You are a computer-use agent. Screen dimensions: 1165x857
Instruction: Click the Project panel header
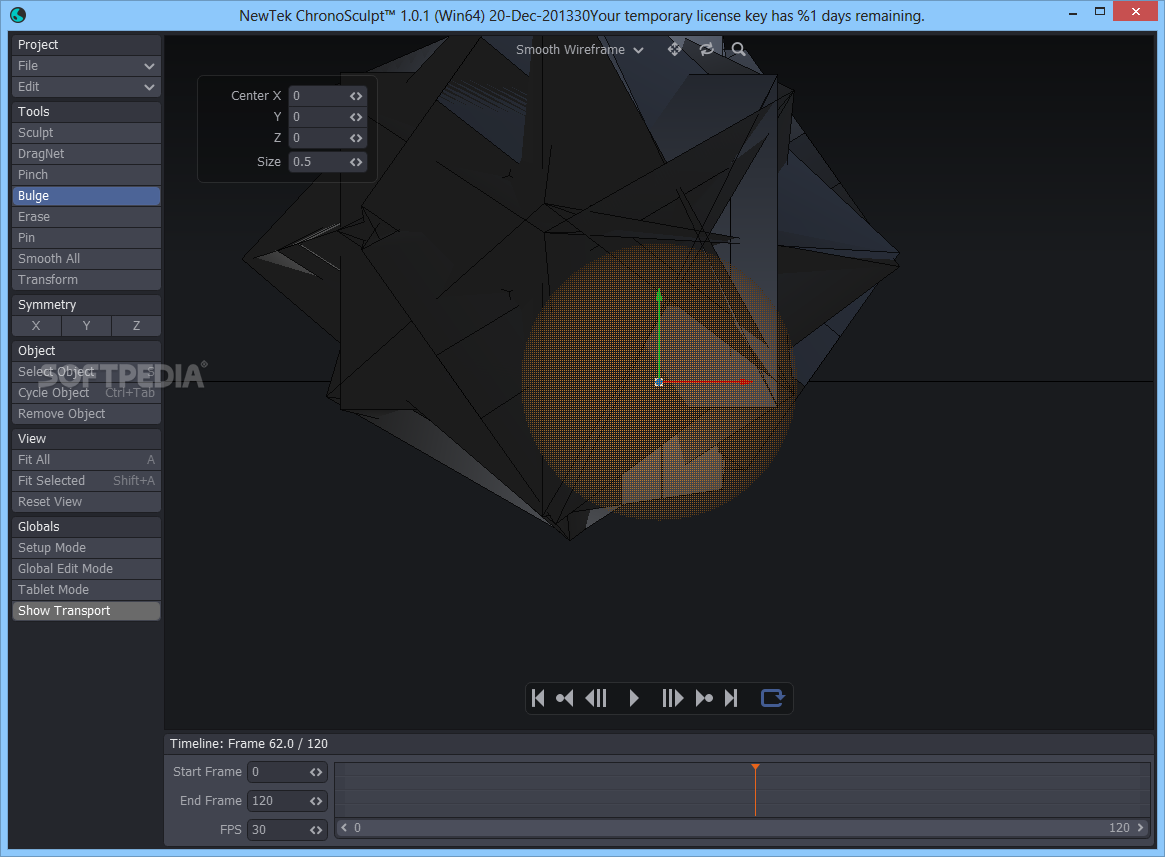click(x=86, y=45)
